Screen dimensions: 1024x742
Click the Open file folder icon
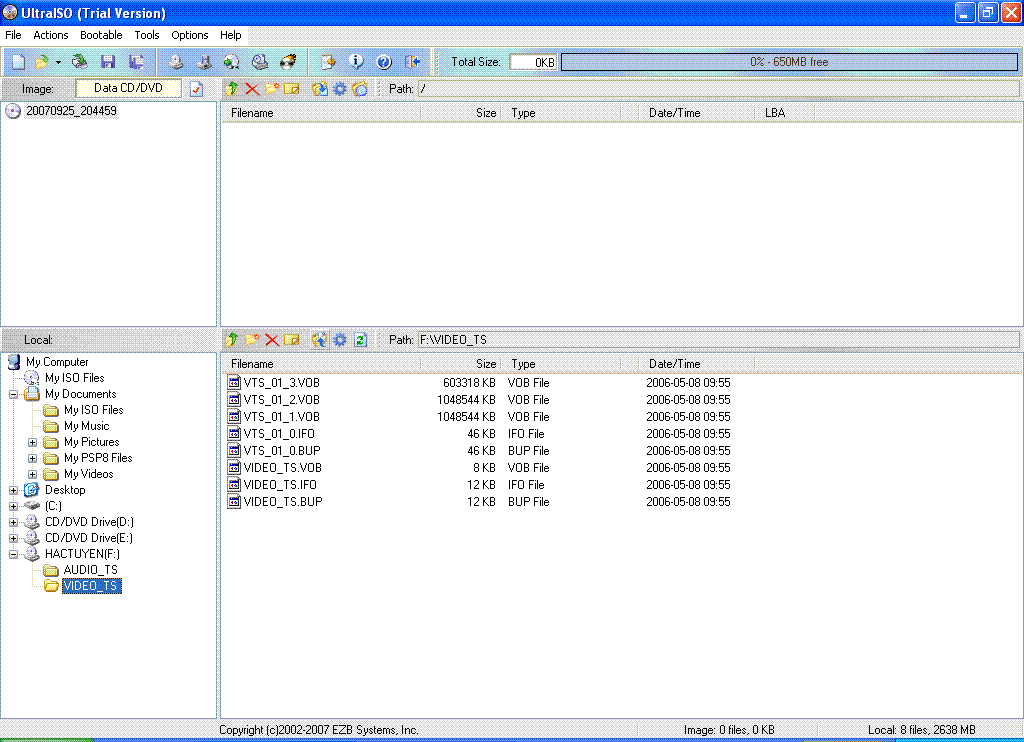click(x=41, y=61)
